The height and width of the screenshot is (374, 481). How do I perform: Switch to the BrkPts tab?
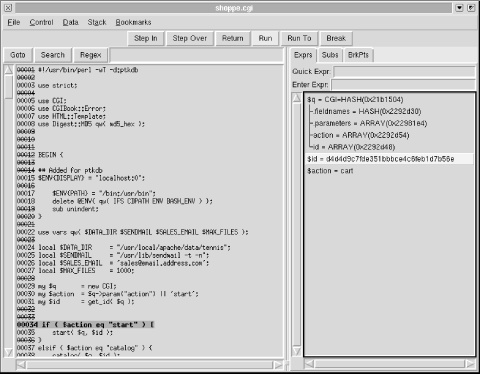(x=358, y=55)
